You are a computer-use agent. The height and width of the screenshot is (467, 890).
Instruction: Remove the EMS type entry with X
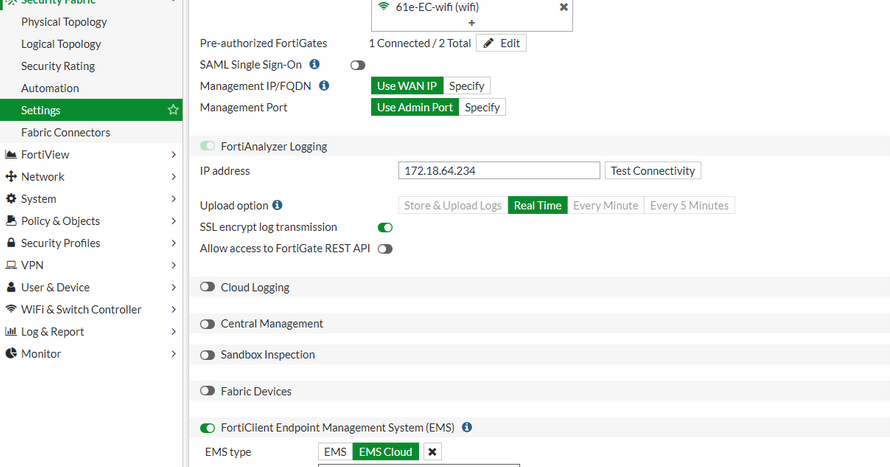coord(432,452)
